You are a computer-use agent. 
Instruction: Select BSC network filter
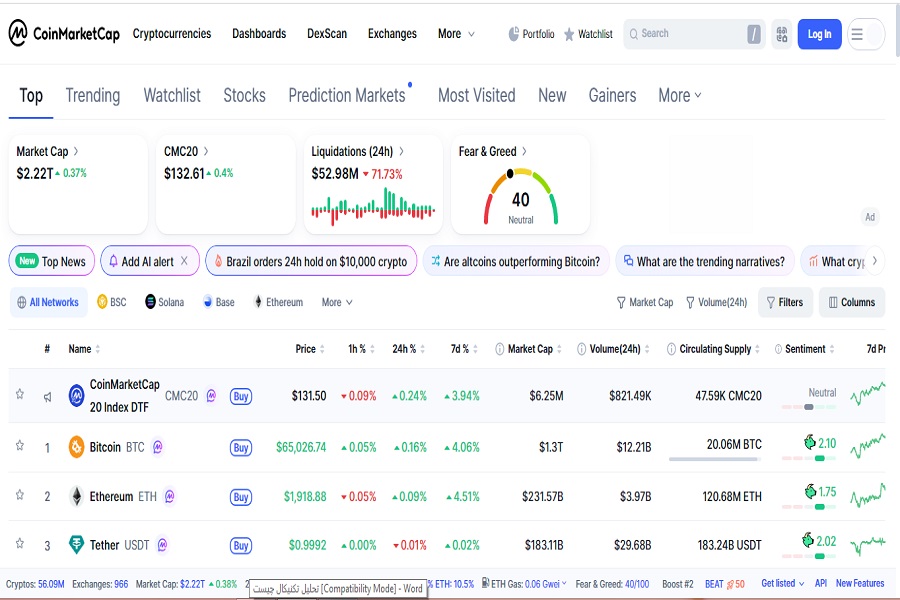point(112,302)
